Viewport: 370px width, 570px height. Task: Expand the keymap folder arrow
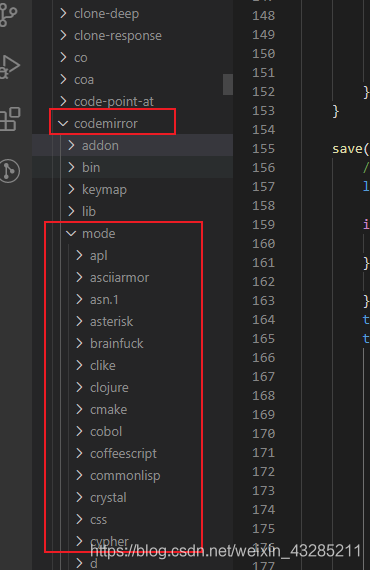(71, 189)
